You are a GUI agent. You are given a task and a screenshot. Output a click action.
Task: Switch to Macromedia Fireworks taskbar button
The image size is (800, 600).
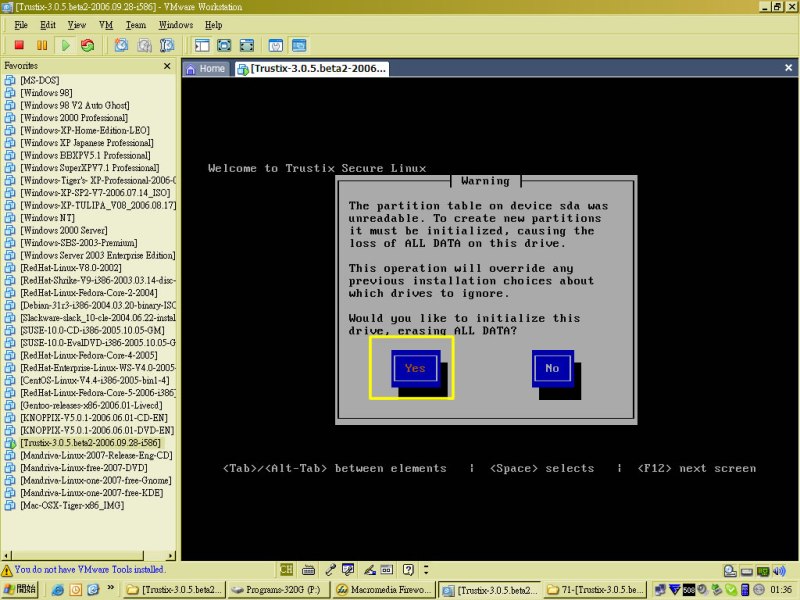pos(382,590)
